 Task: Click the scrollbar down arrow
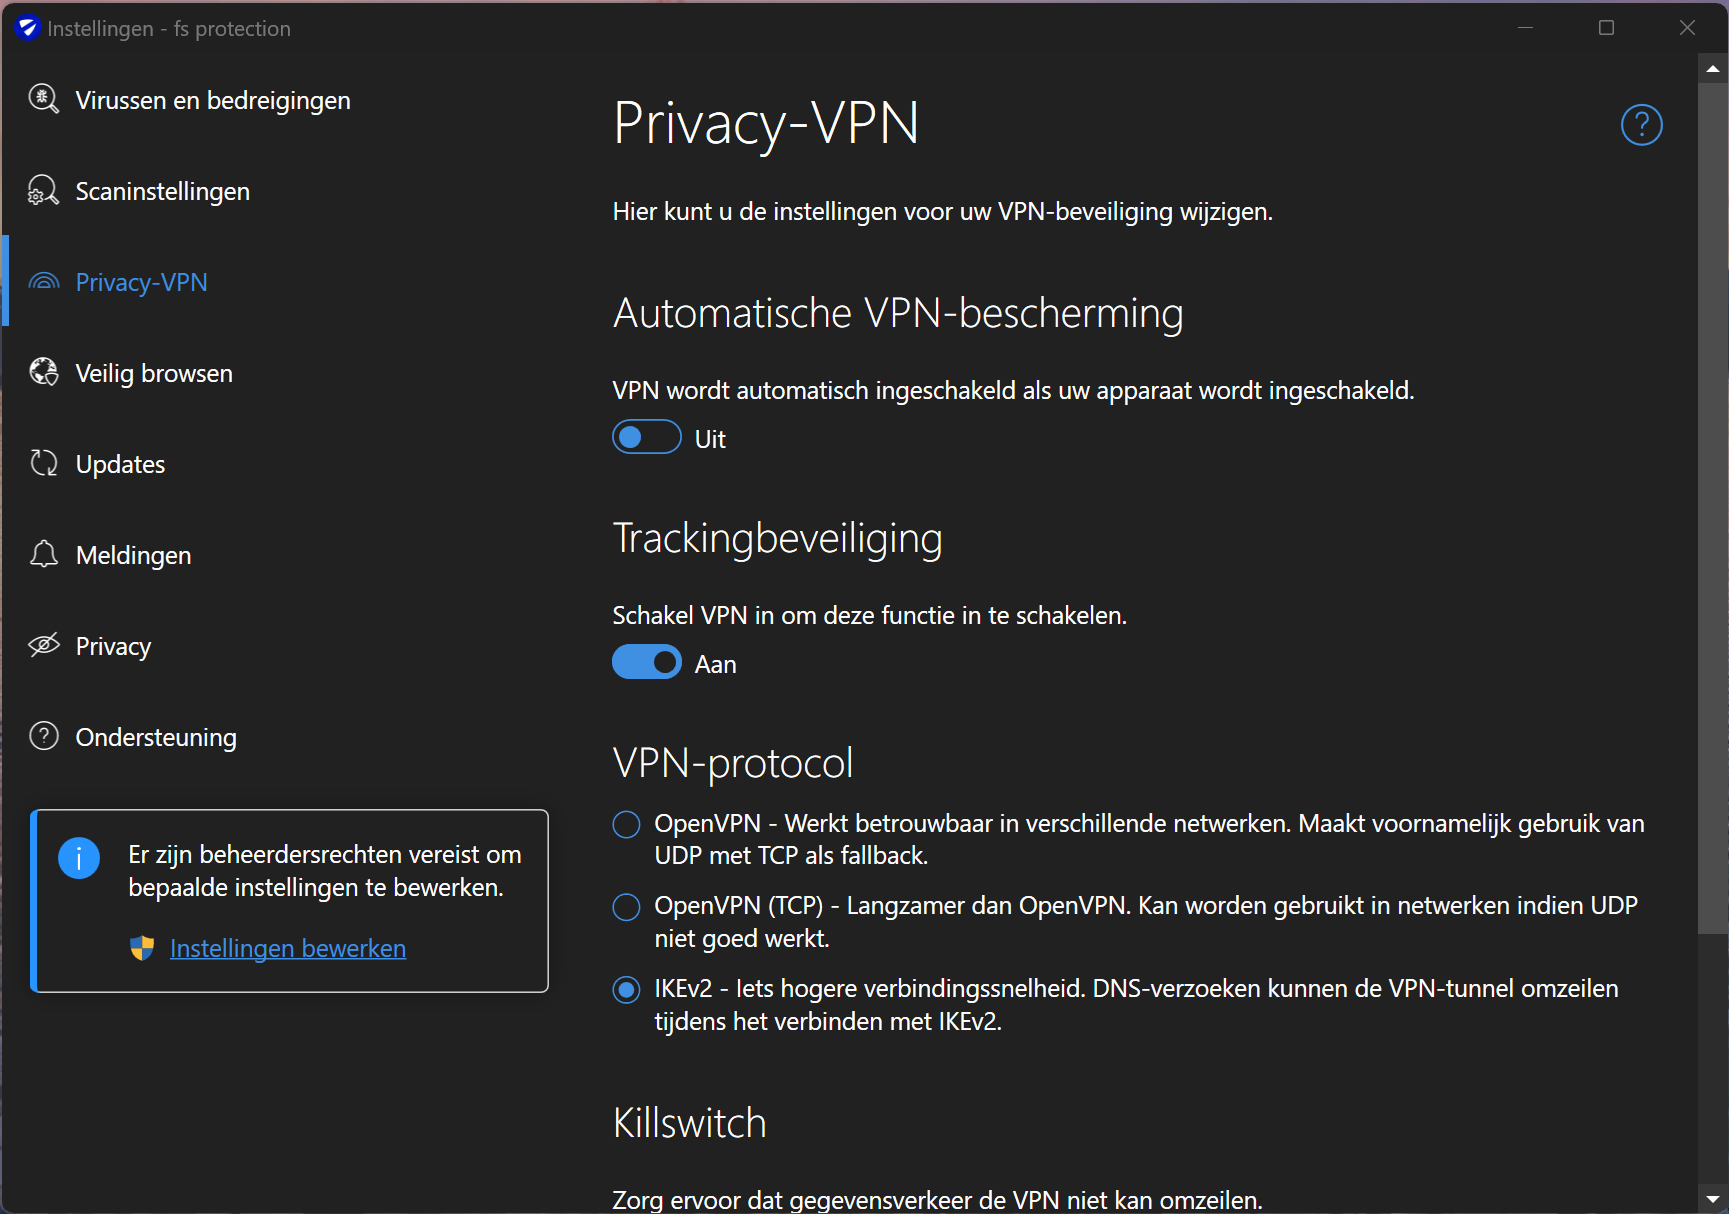point(1713,1198)
